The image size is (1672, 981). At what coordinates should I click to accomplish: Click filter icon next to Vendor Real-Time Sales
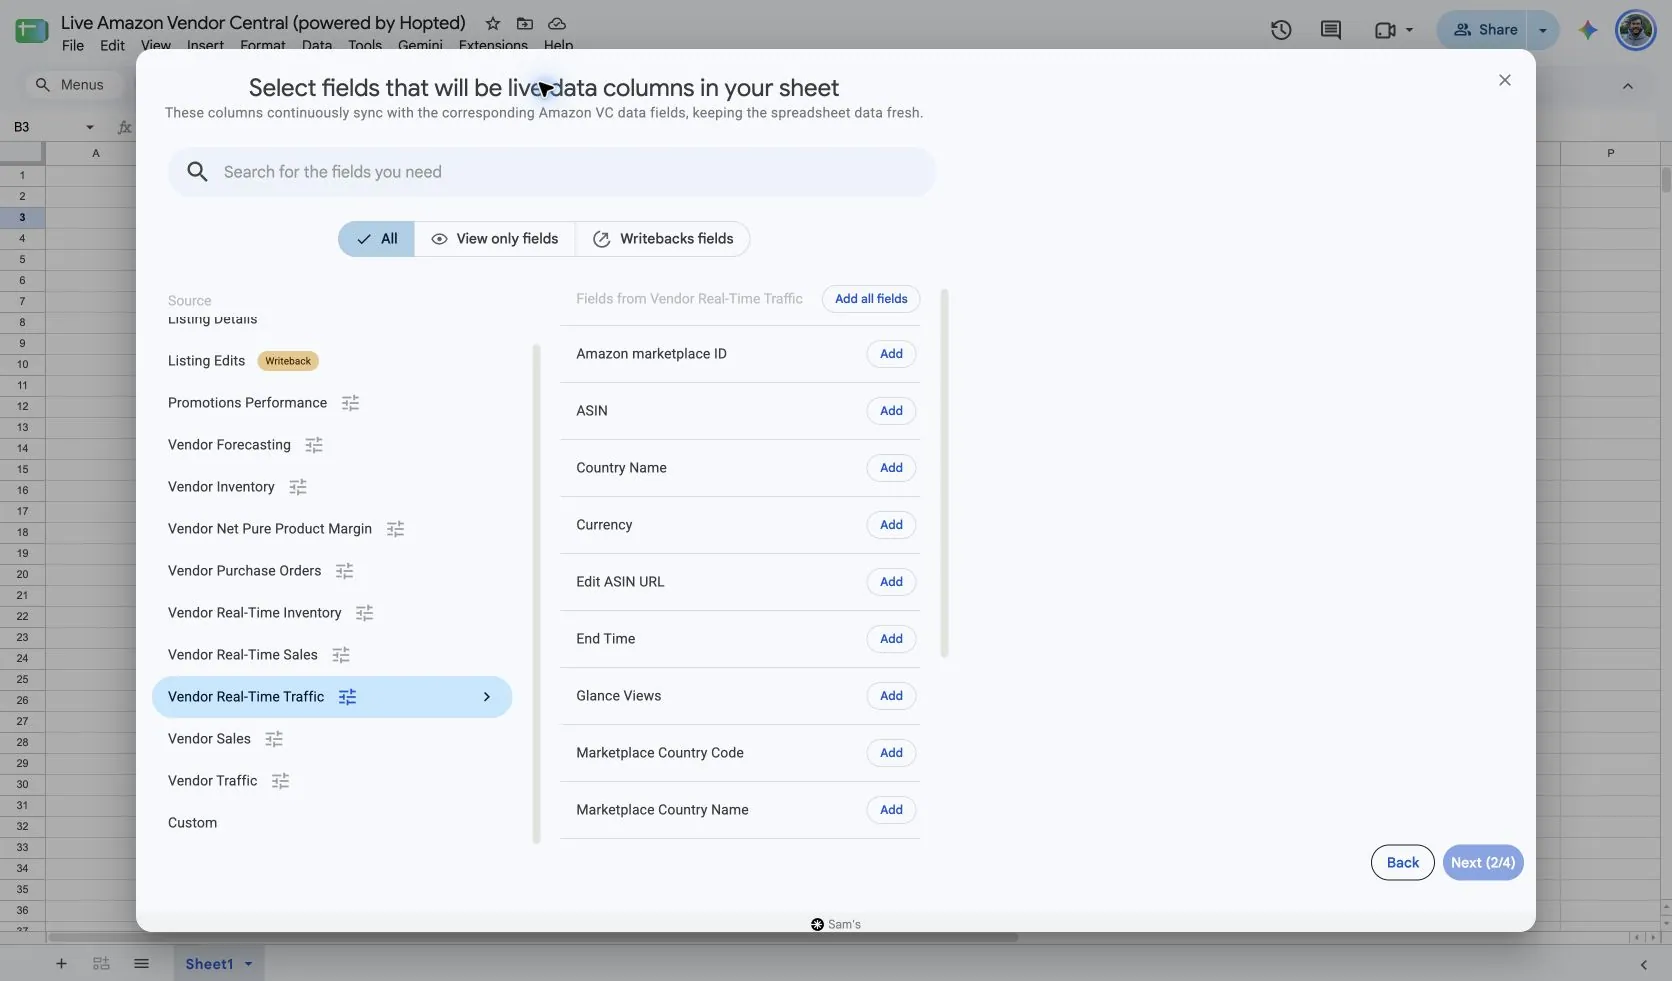(341, 655)
